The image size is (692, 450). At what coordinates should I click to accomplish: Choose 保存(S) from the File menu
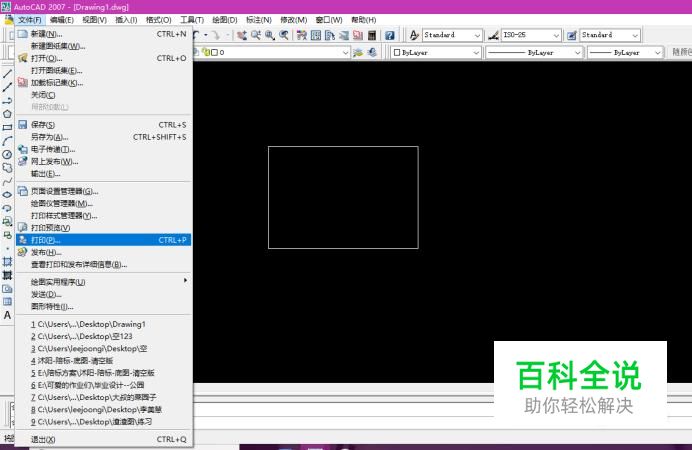[104, 125]
